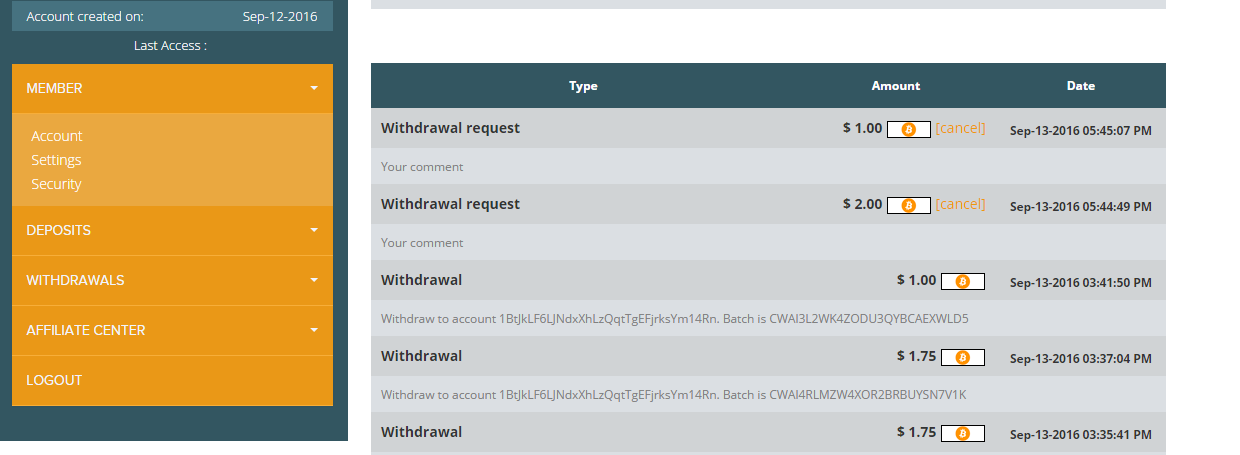Click Bitcoin icon on 03:35:41 PM withdrawal

[x=962, y=434]
